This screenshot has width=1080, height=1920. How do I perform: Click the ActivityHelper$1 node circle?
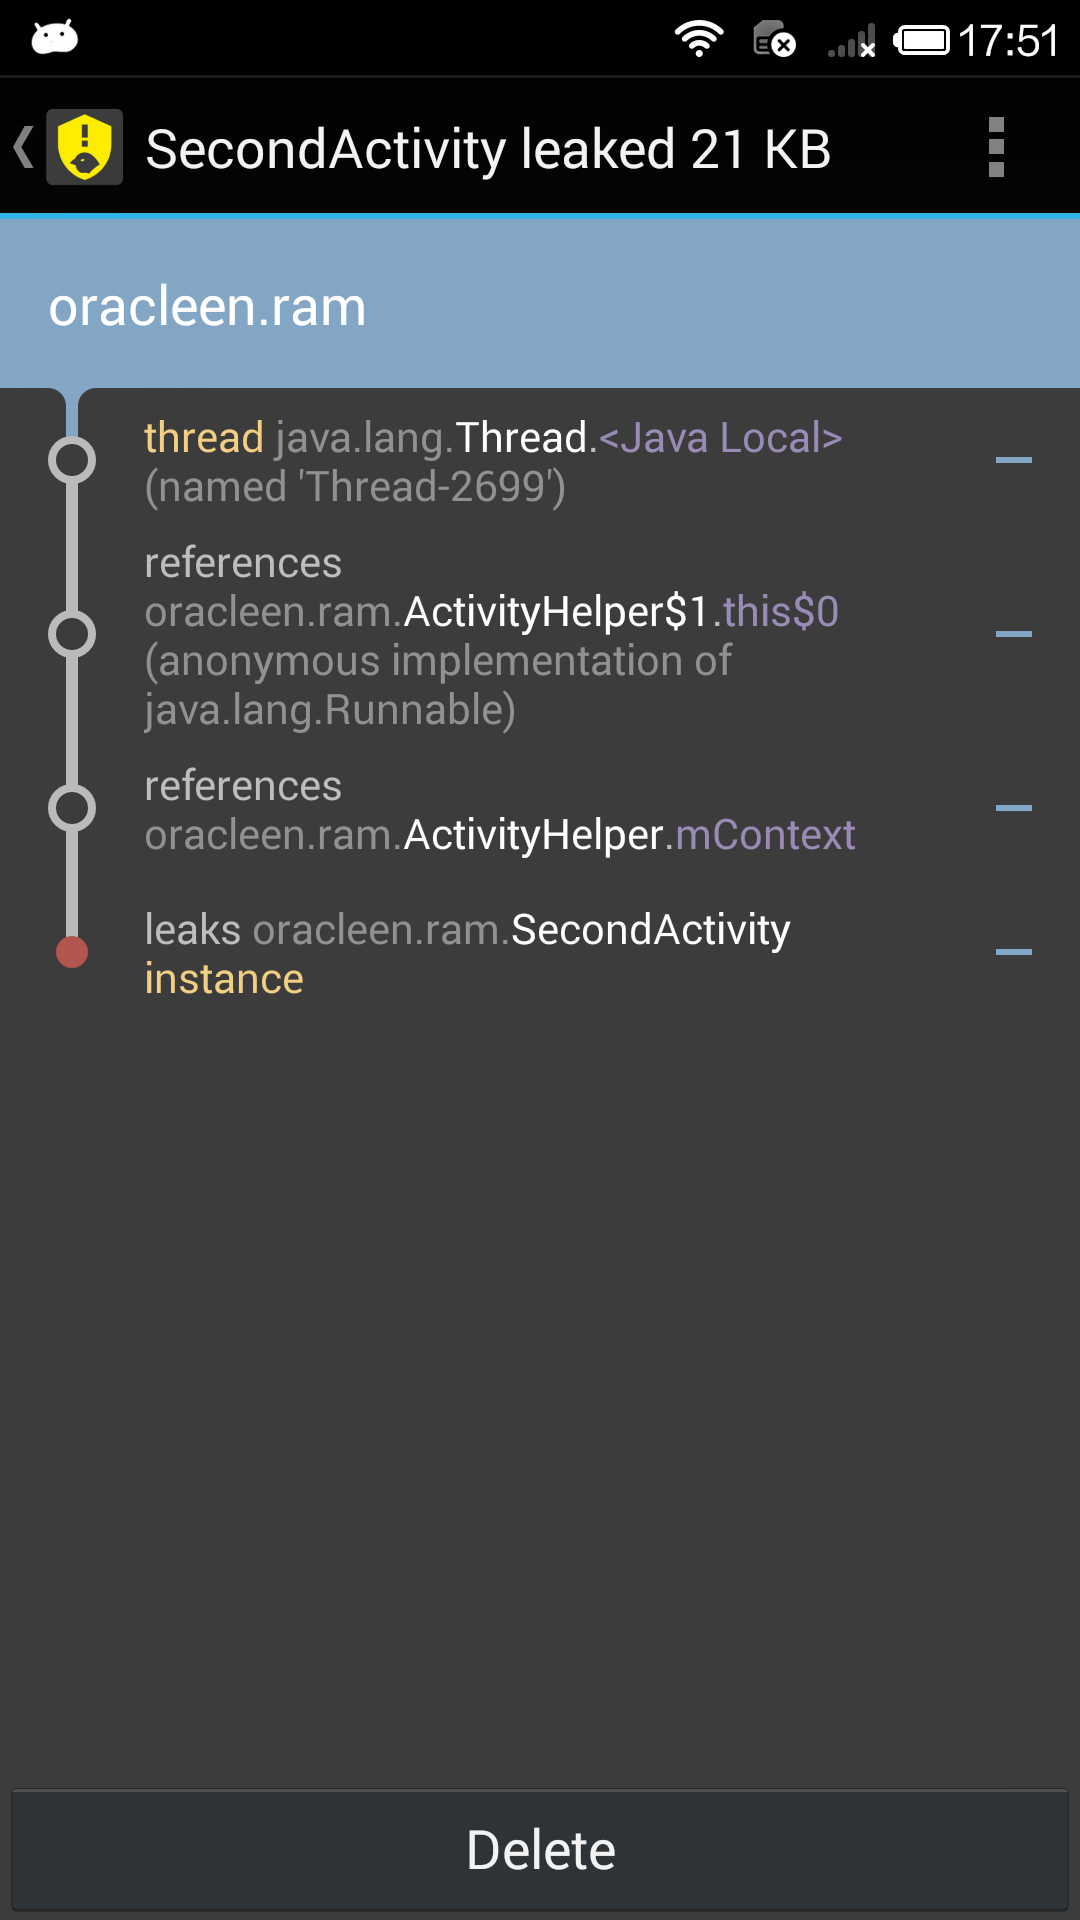coord(72,634)
